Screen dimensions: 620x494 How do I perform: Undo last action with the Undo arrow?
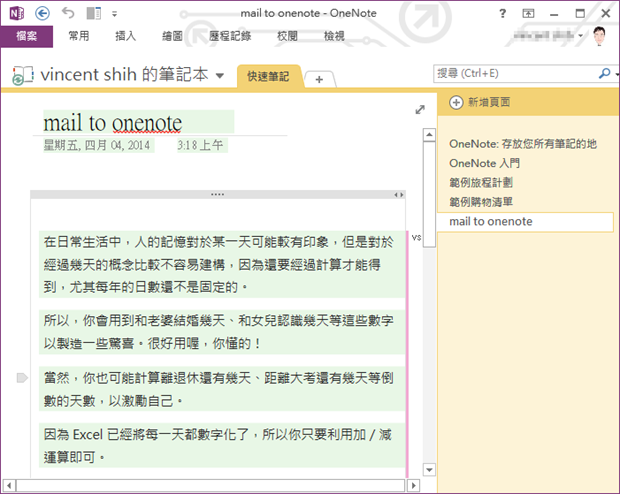(x=68, y=13)
